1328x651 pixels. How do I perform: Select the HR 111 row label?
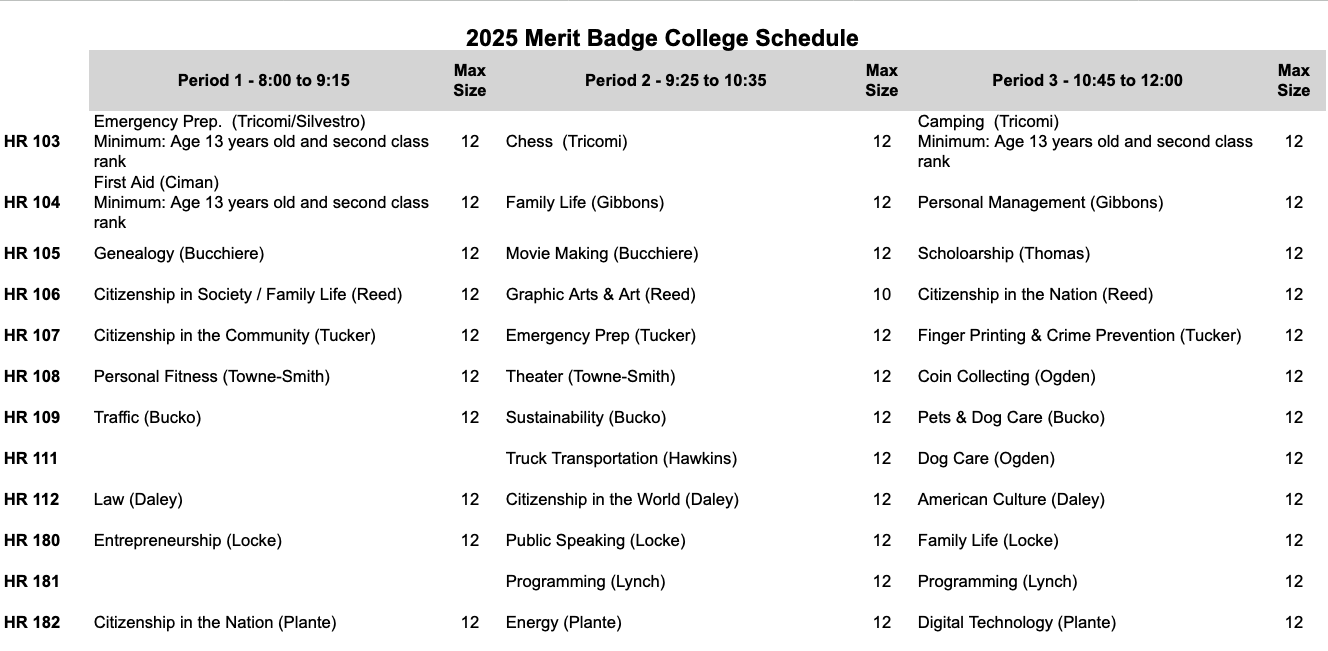click(32, 459)
